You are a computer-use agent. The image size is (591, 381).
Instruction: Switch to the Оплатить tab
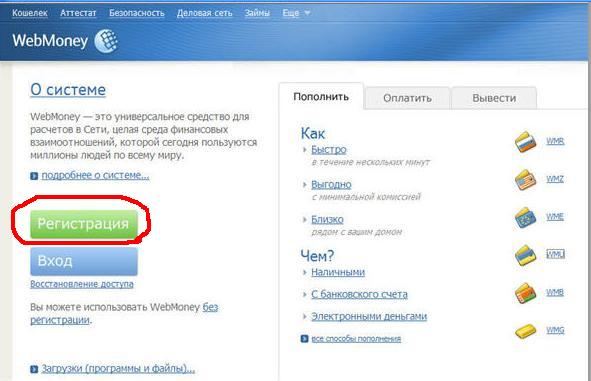[x=407, y=98]
